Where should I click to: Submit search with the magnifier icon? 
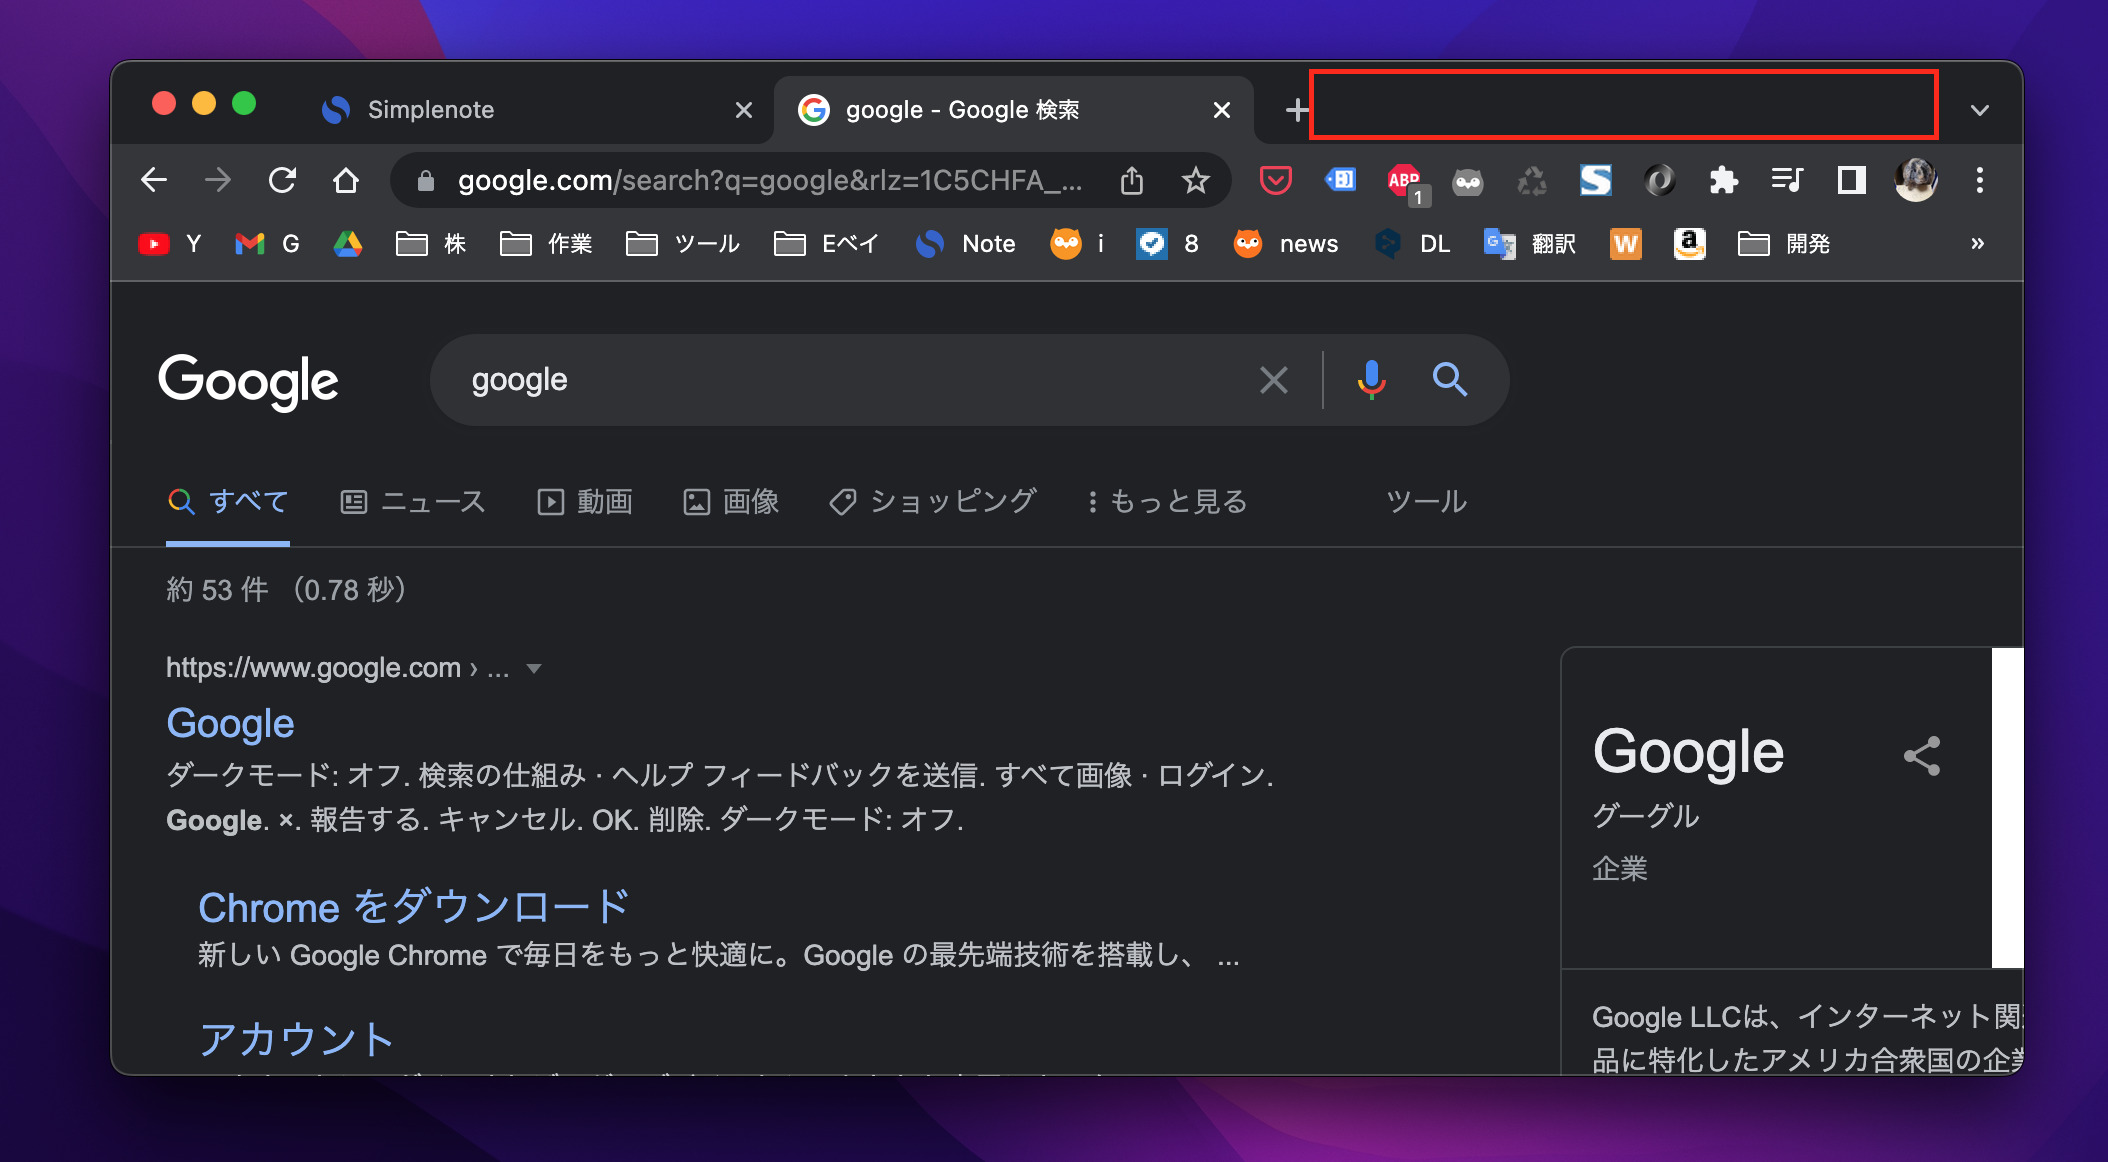[x=1449, y=380]
